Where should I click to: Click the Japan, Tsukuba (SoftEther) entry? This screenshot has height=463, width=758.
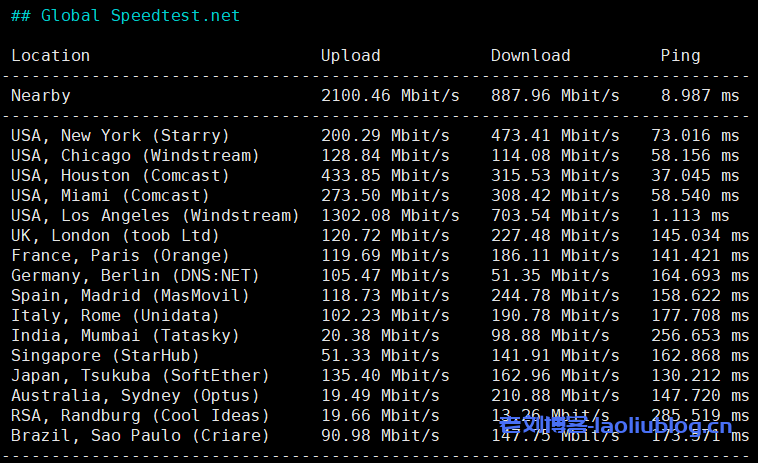tap(140, 376)
